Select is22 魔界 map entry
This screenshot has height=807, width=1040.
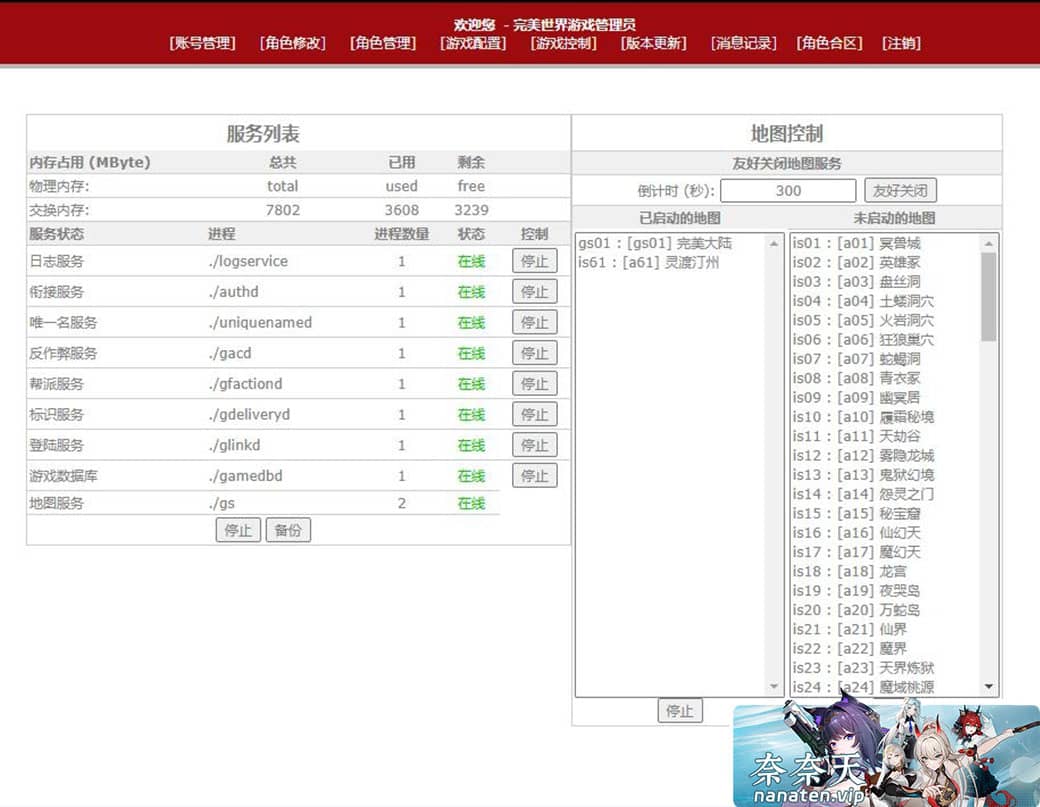885,648
